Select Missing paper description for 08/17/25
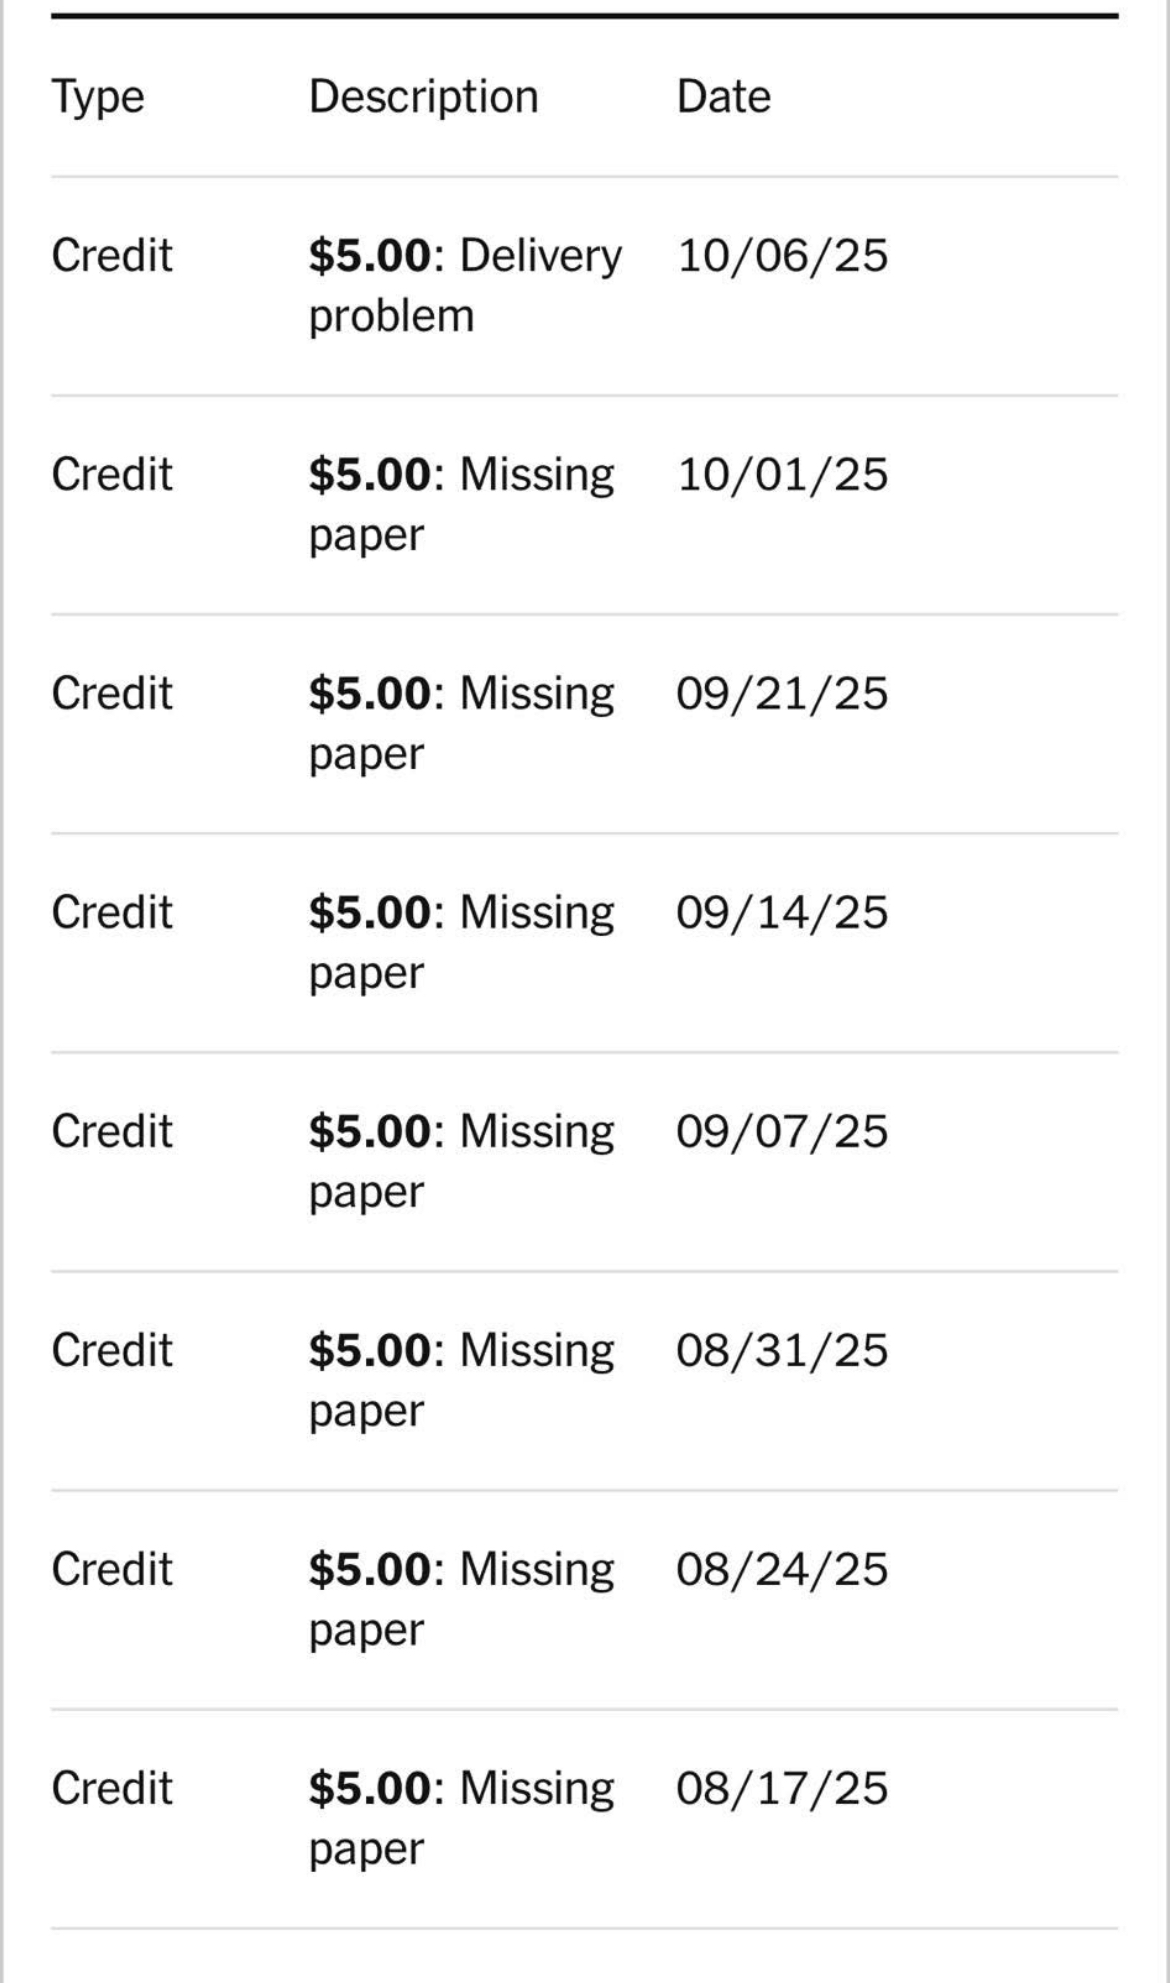1170x1983 pixels. point(461,1818)
